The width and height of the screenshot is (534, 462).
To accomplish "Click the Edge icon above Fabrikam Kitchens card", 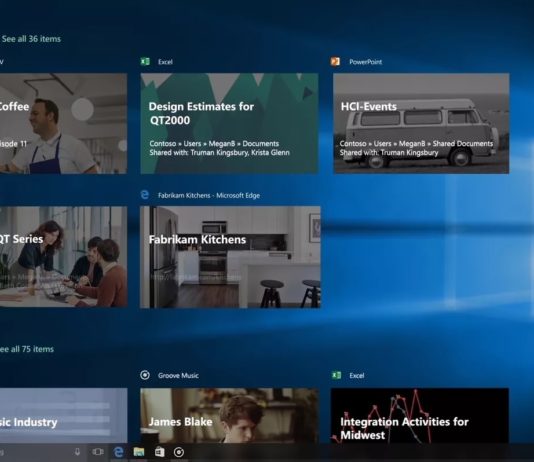I will coord(145,195).
